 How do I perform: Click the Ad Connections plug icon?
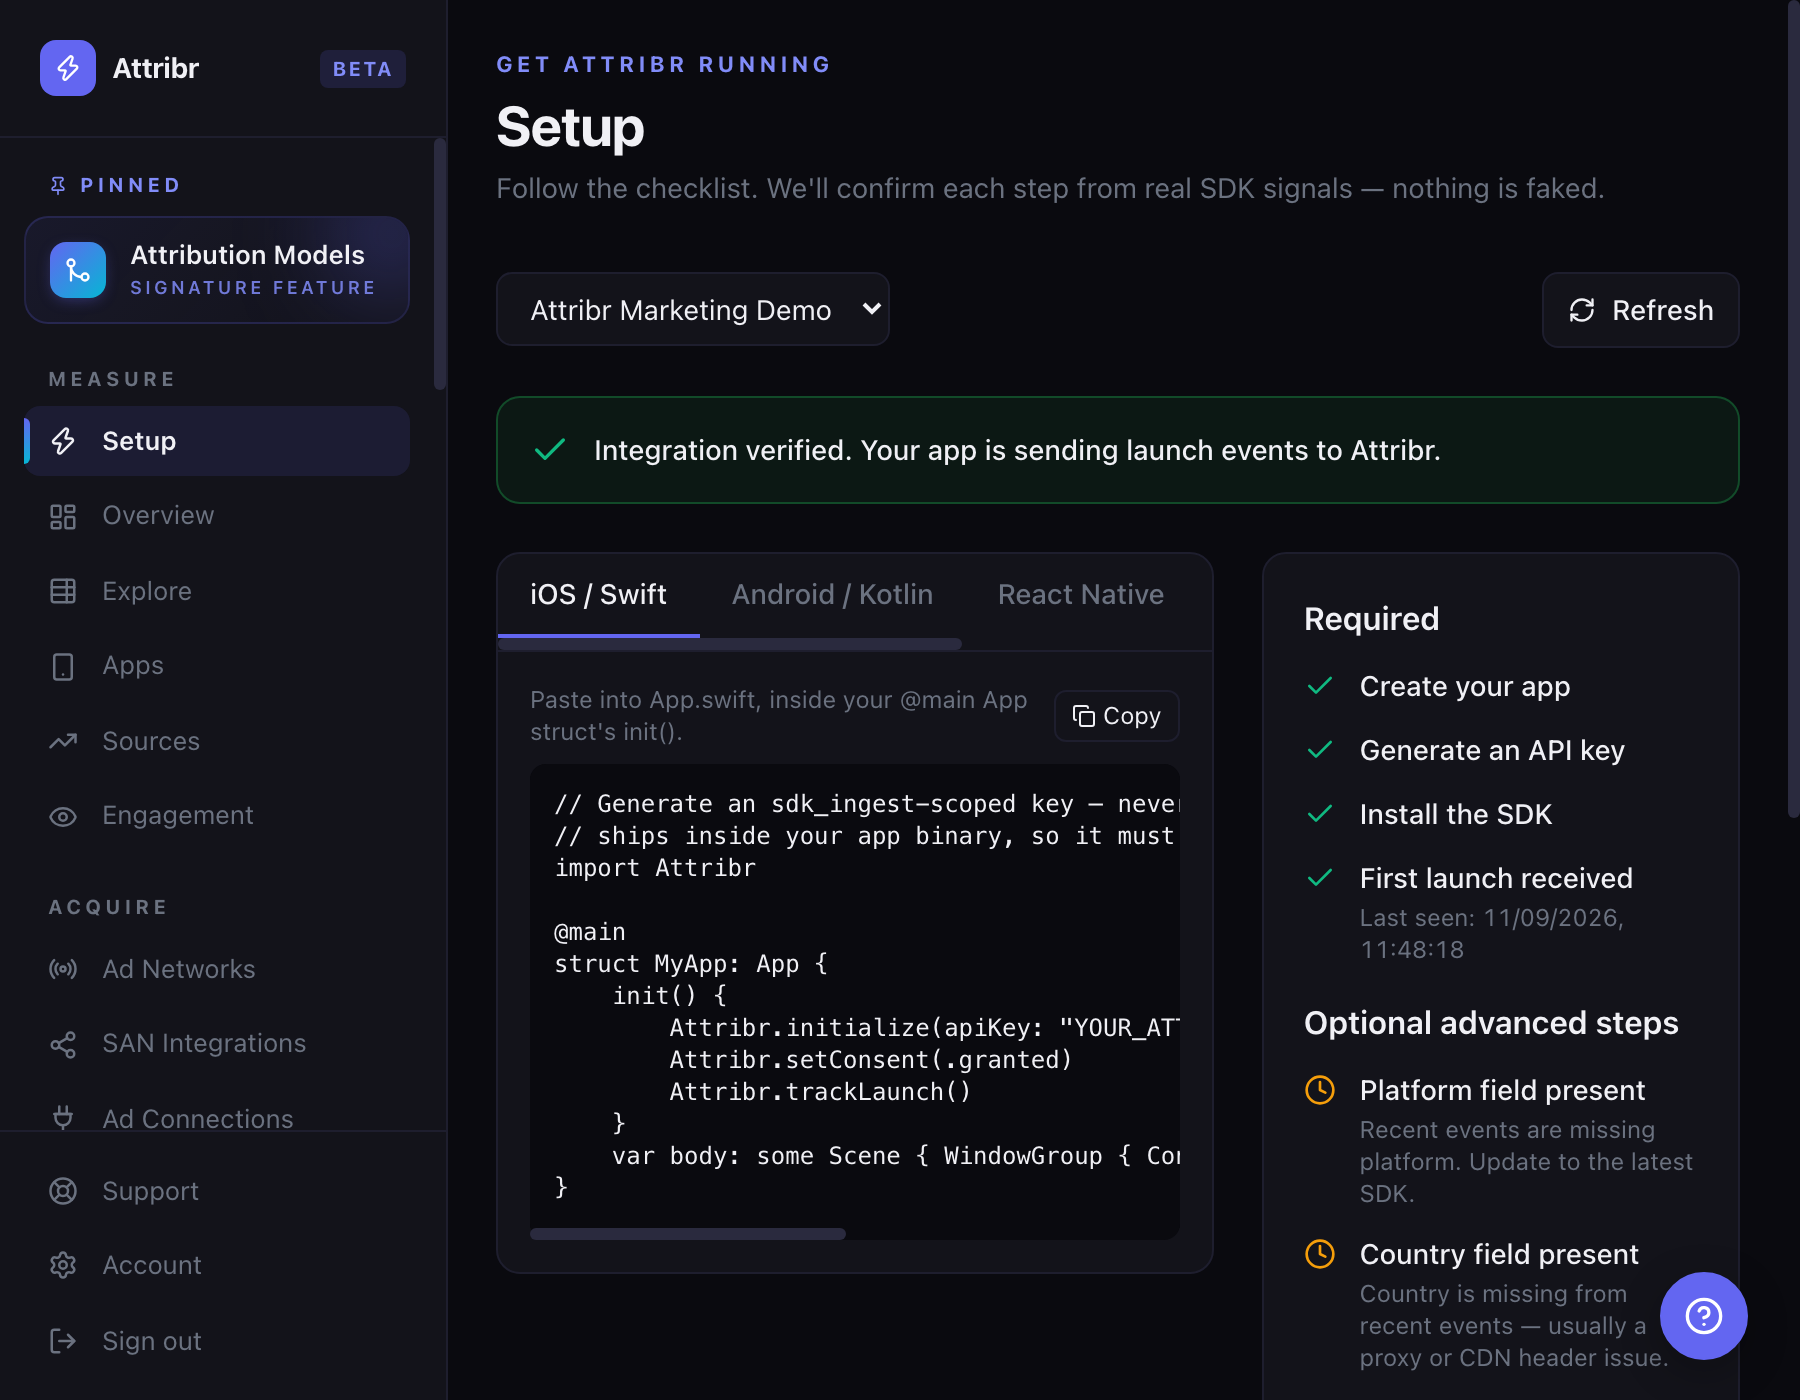pyautogui.click(x=63, y=1118)
